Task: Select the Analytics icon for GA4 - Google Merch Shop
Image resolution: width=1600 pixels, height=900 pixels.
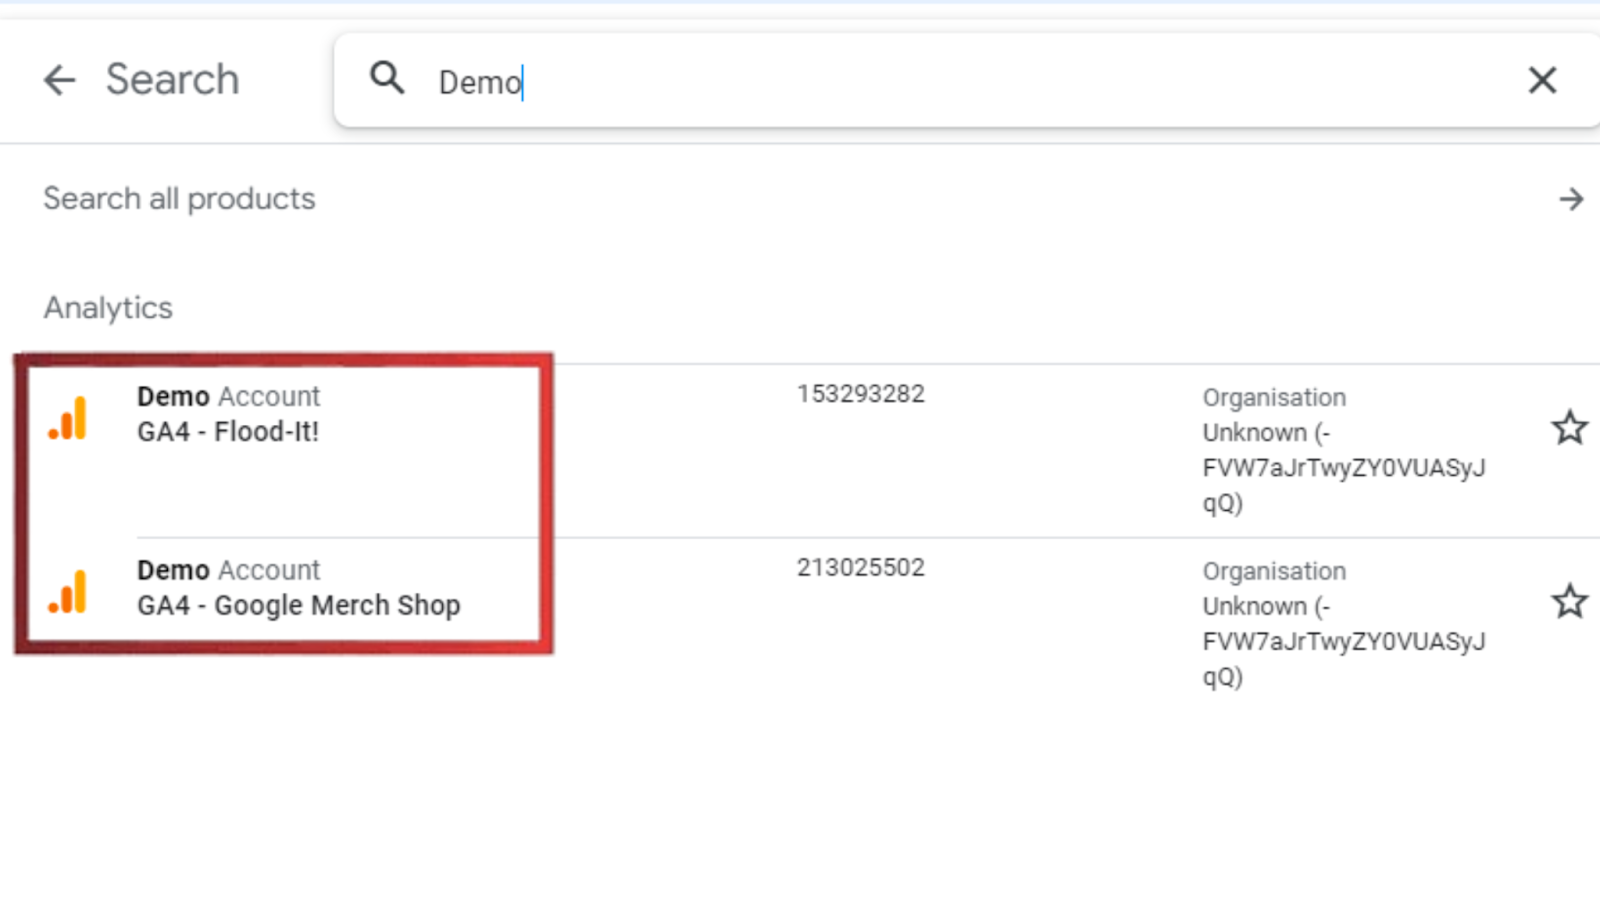Action: tap(68, 592)
